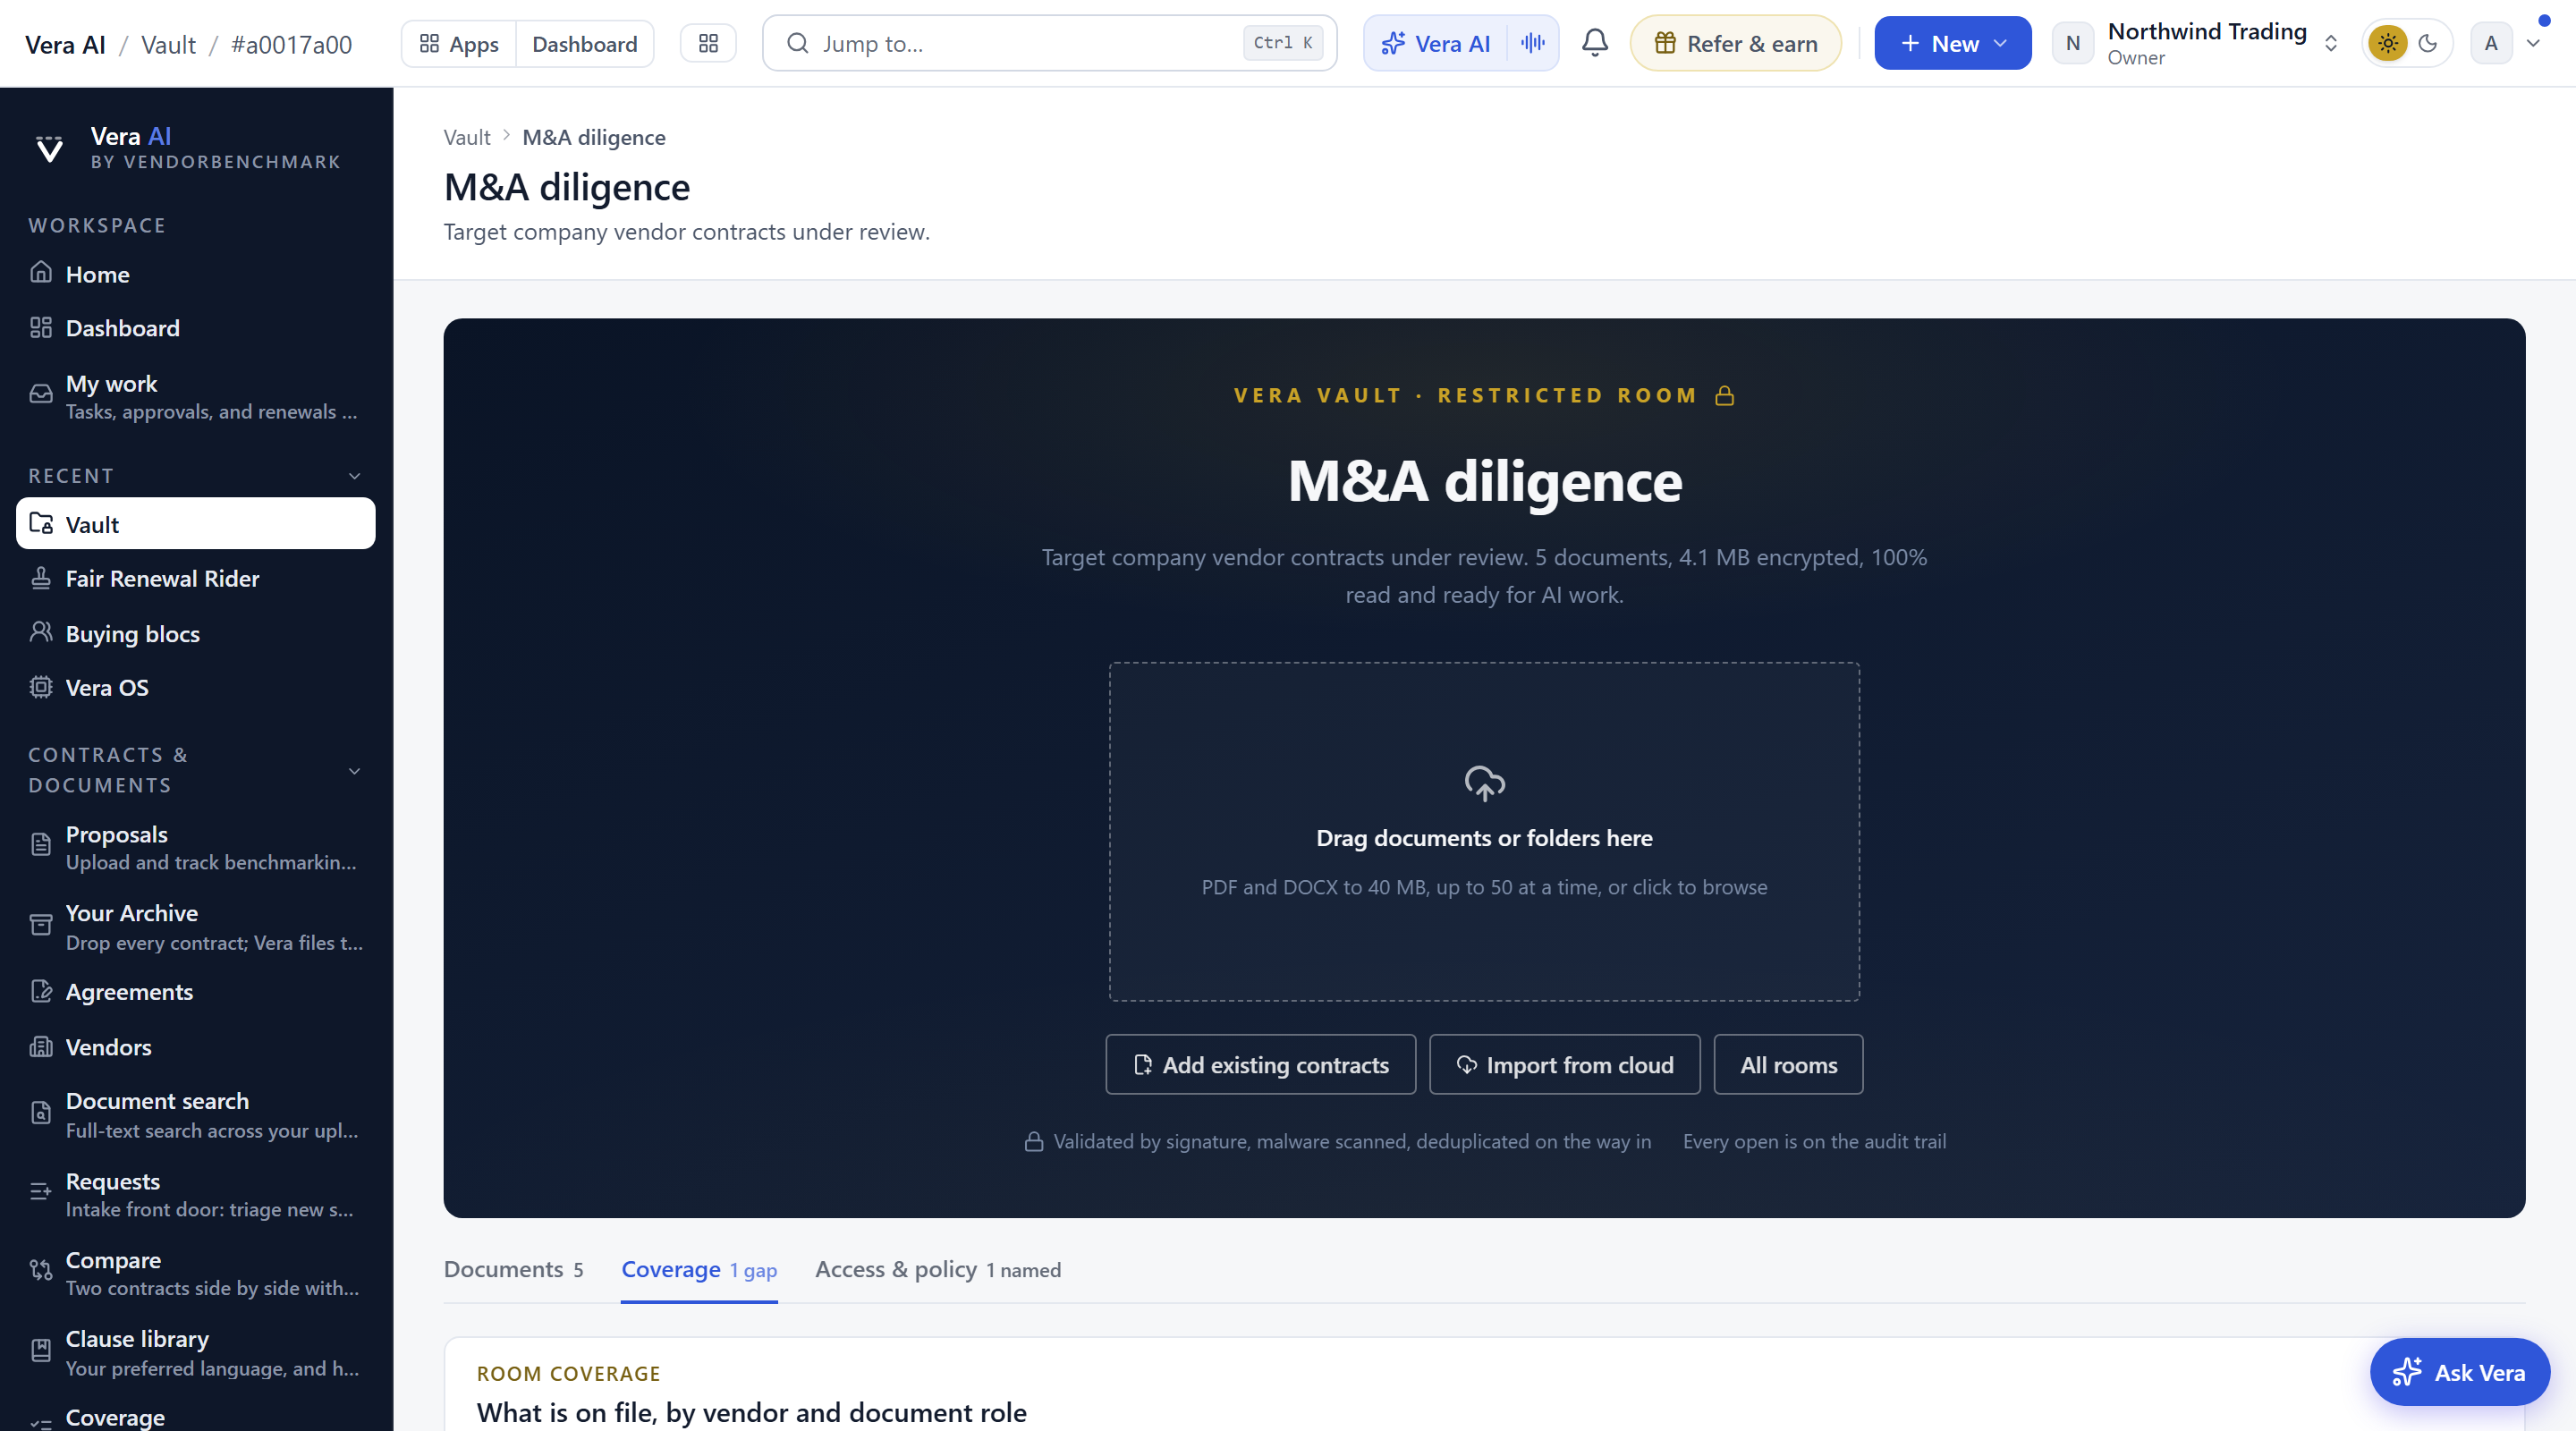Click the Home house icon in sidebar
Image resolution: width=2576 pixels, height=1431 pixels.
(41, 272)
